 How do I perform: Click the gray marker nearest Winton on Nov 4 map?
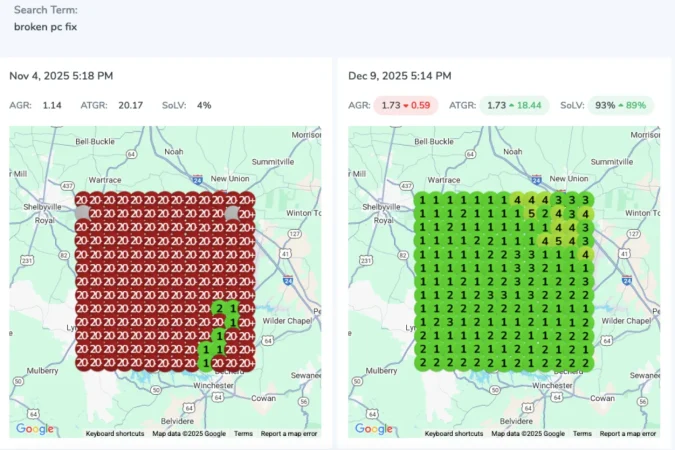(232, 213)
